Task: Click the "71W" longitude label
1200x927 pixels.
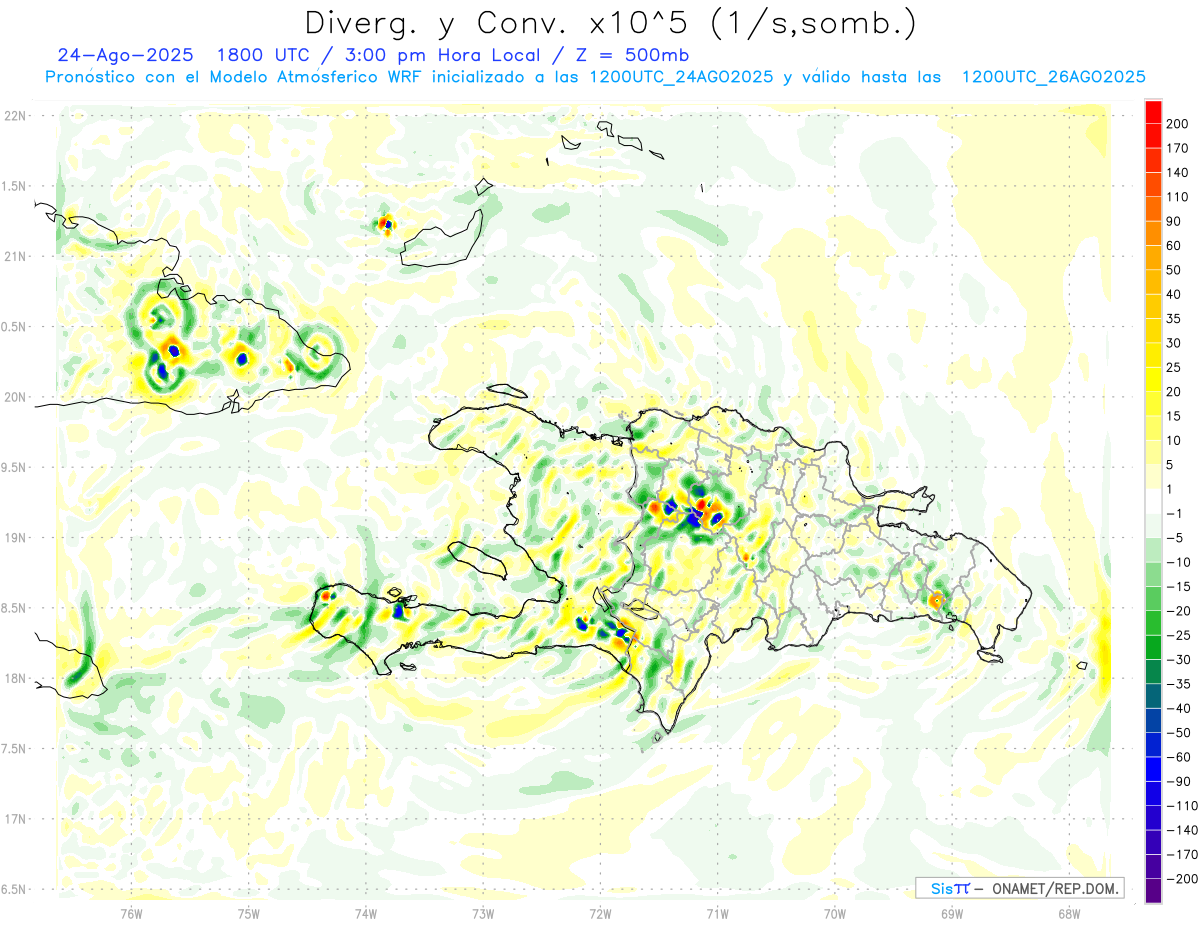Action: 717,914
